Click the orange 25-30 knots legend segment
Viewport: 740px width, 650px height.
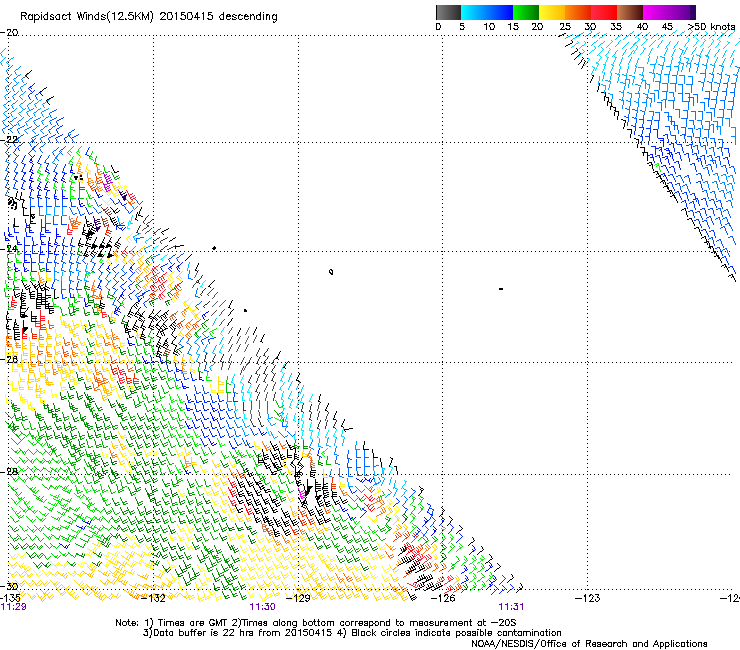tap(578, 12)
